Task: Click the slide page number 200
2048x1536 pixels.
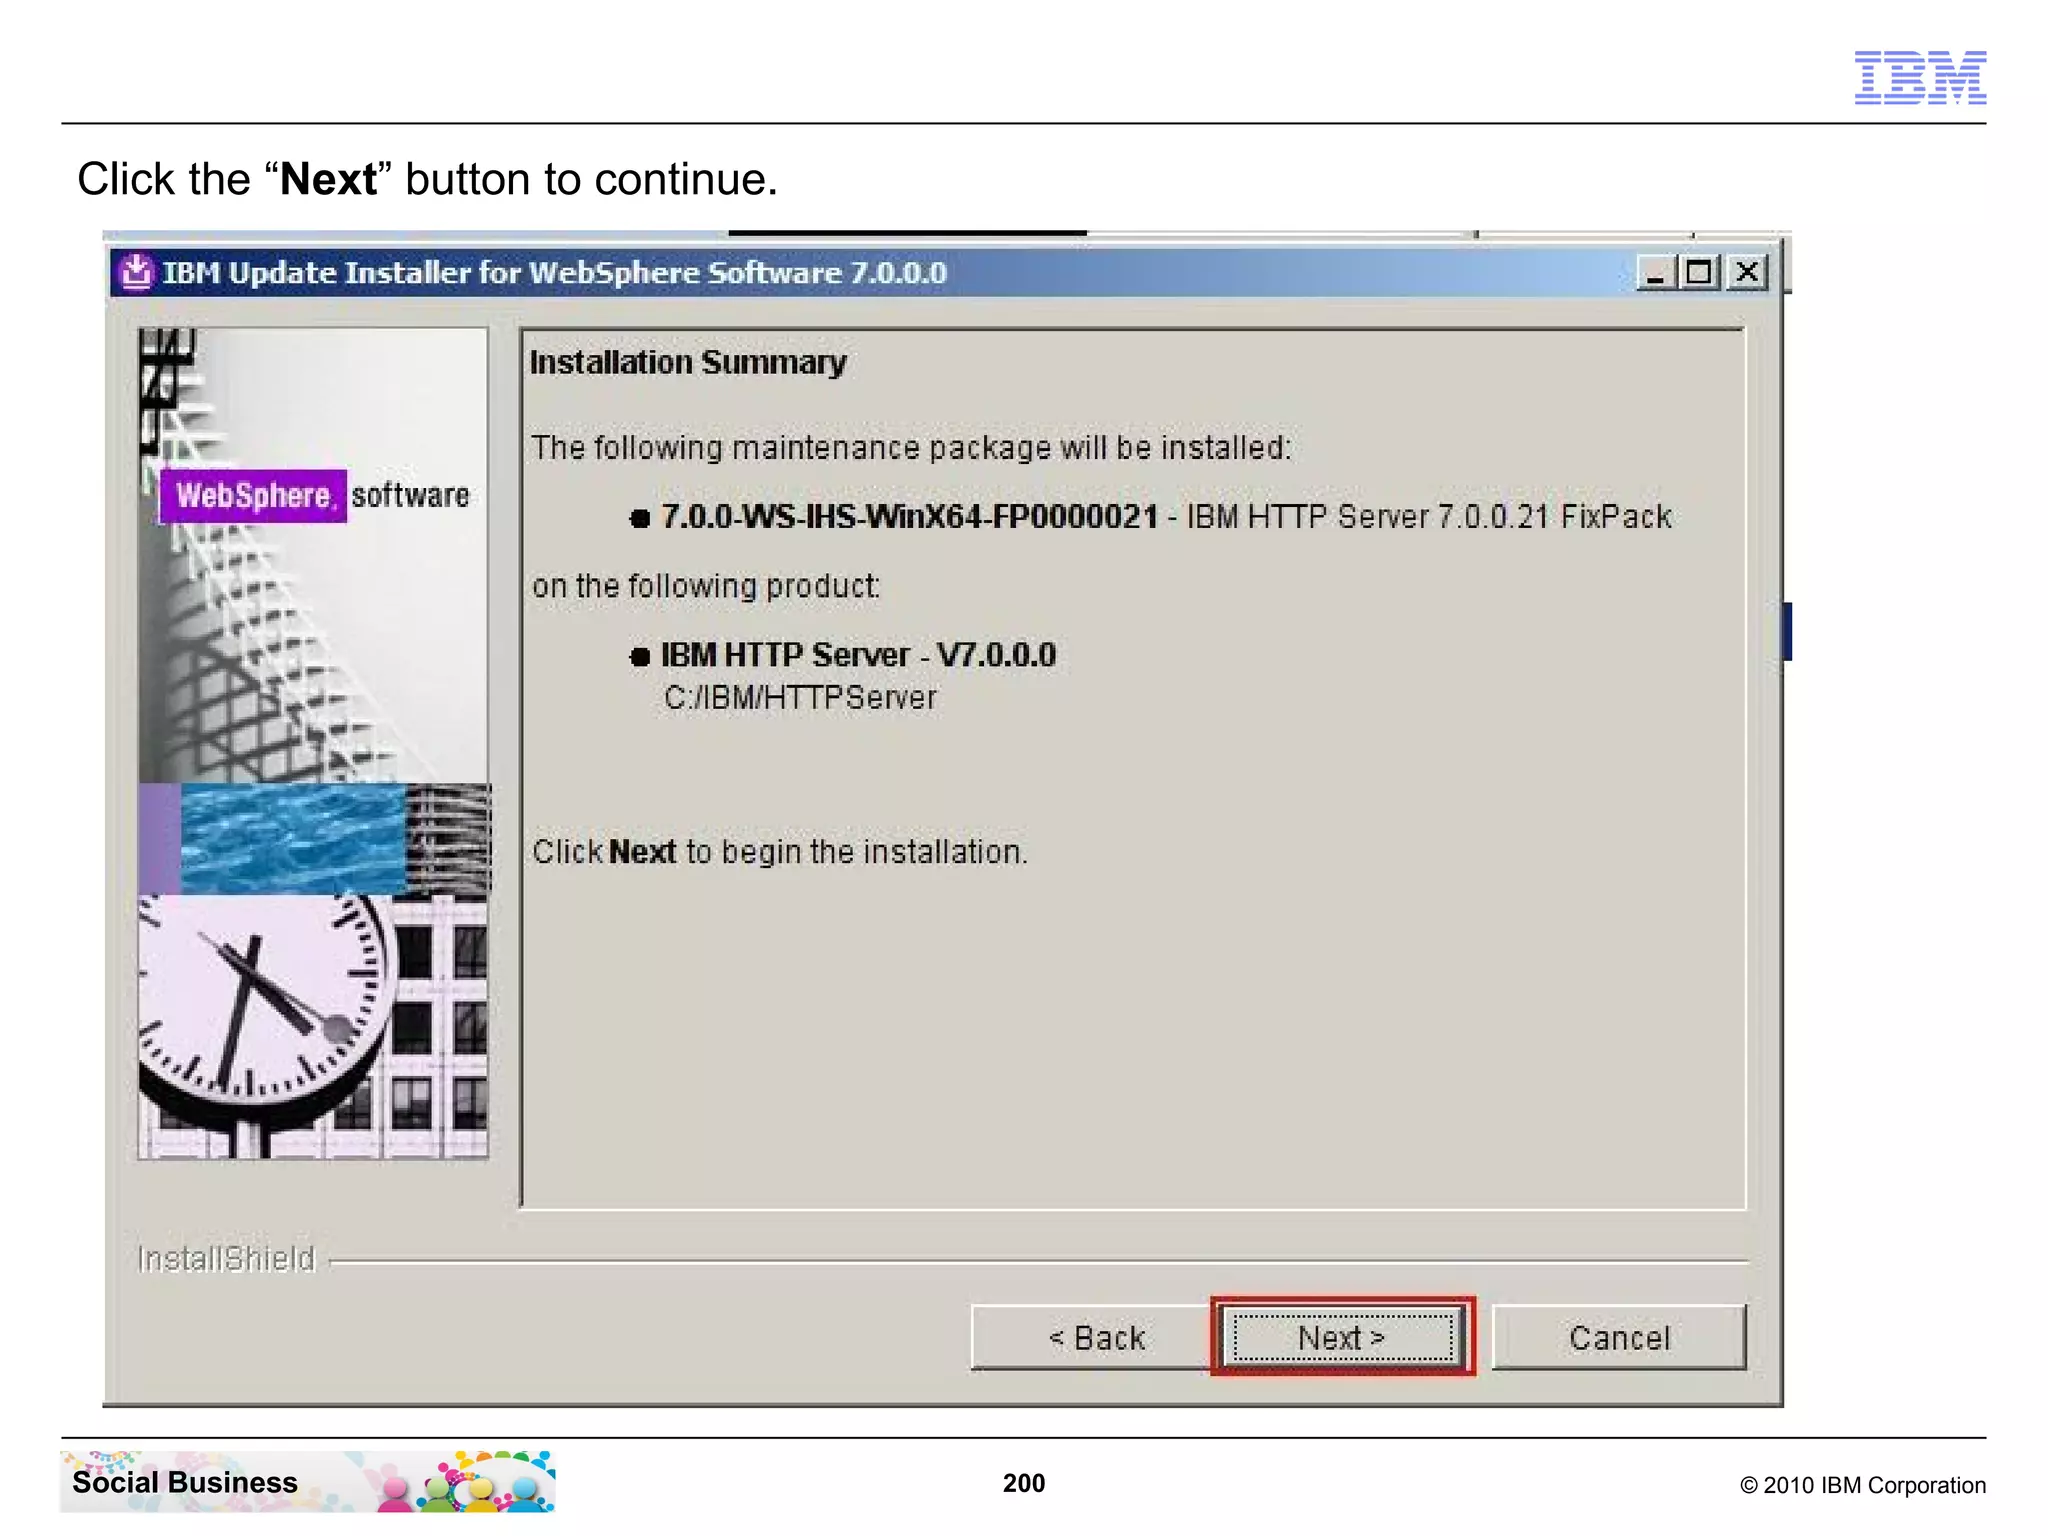Action: tap(1024, 1483)
